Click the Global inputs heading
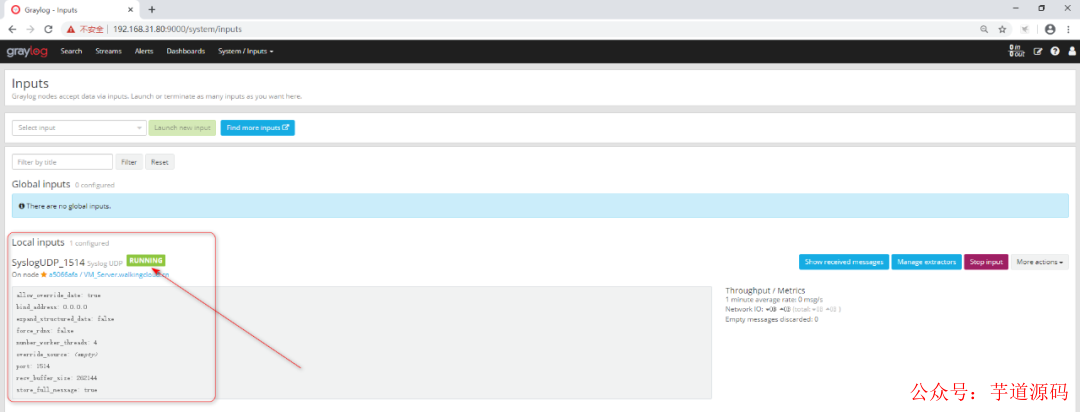The width and height of the screenshot is (1080, 412). click(41, 185)
